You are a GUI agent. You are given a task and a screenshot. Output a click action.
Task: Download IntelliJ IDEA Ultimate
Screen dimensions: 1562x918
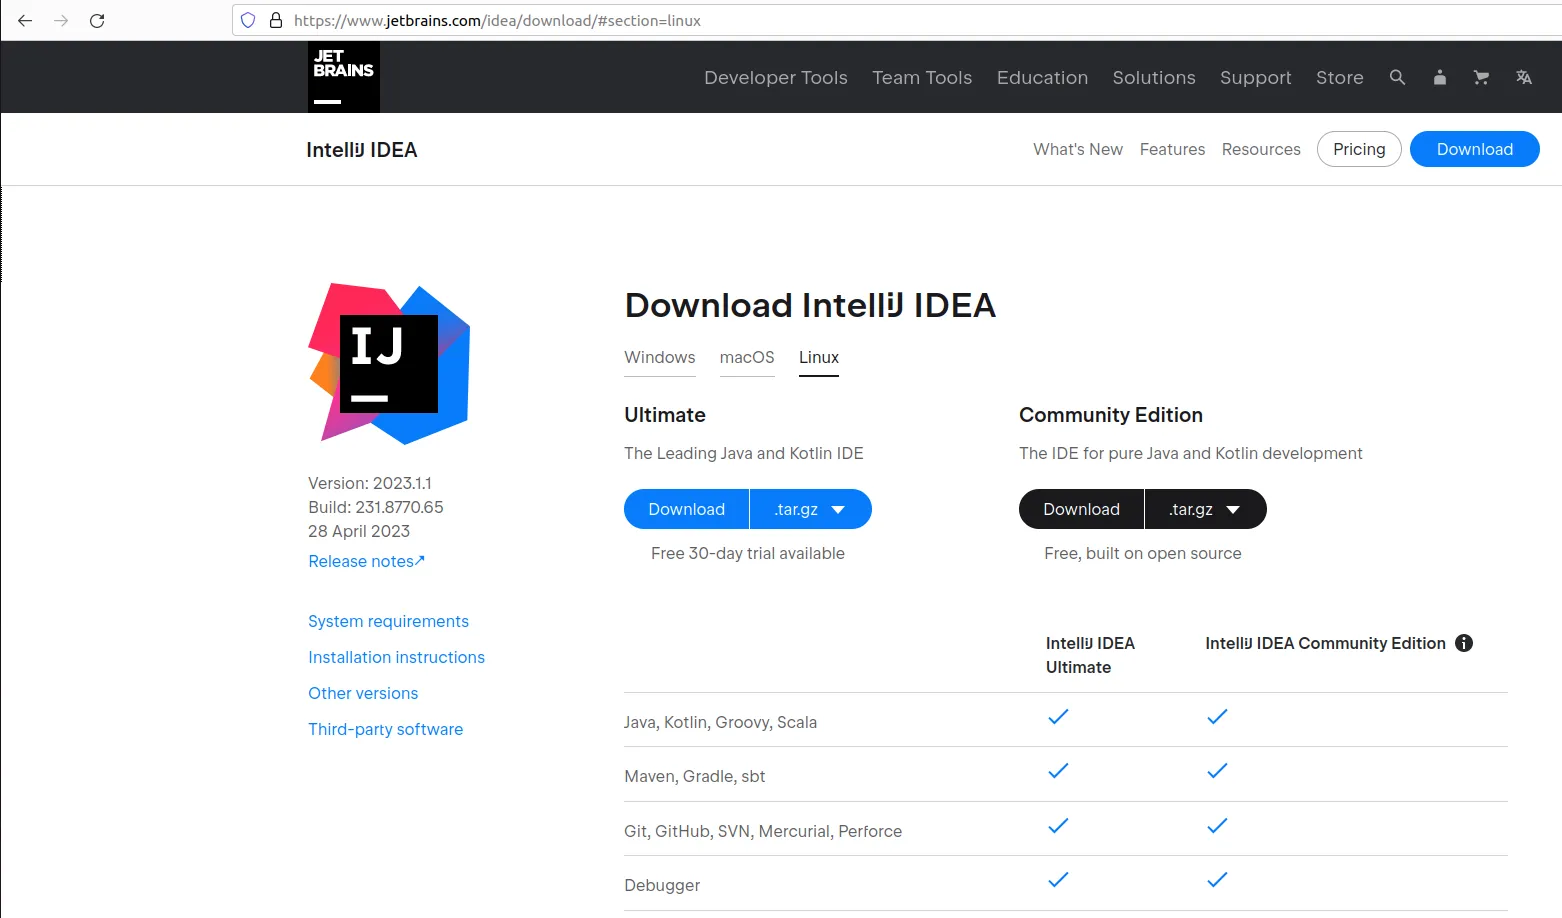pyautogui.click(x=687, y=509)
